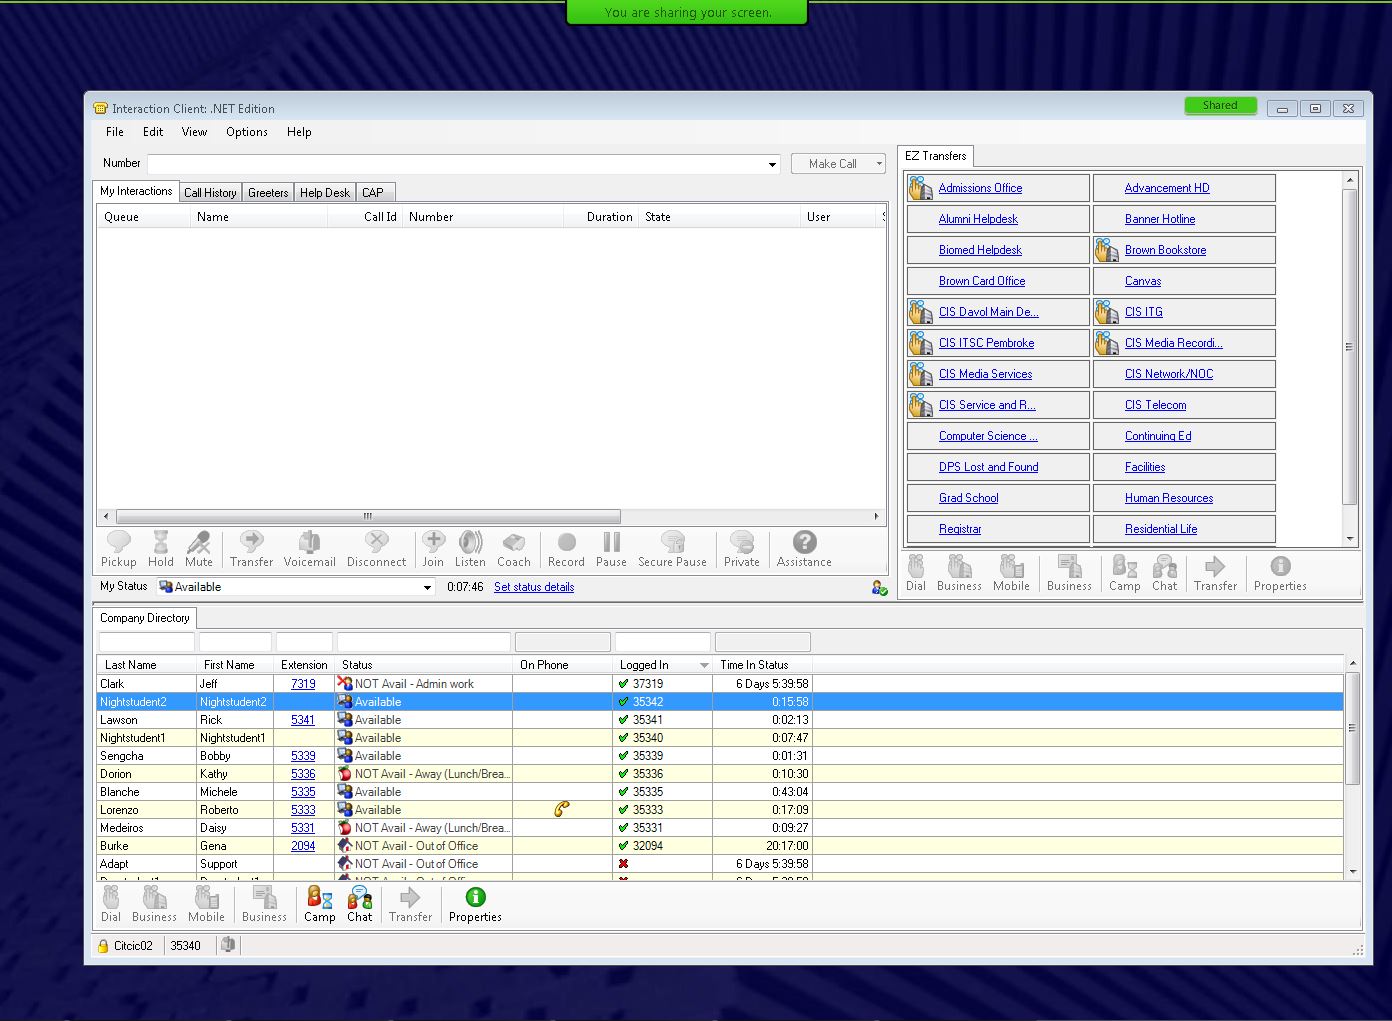This screenshot has height=1021, width=1392.
Task: Click the Pickup call icon
Action: pos(118,542)
